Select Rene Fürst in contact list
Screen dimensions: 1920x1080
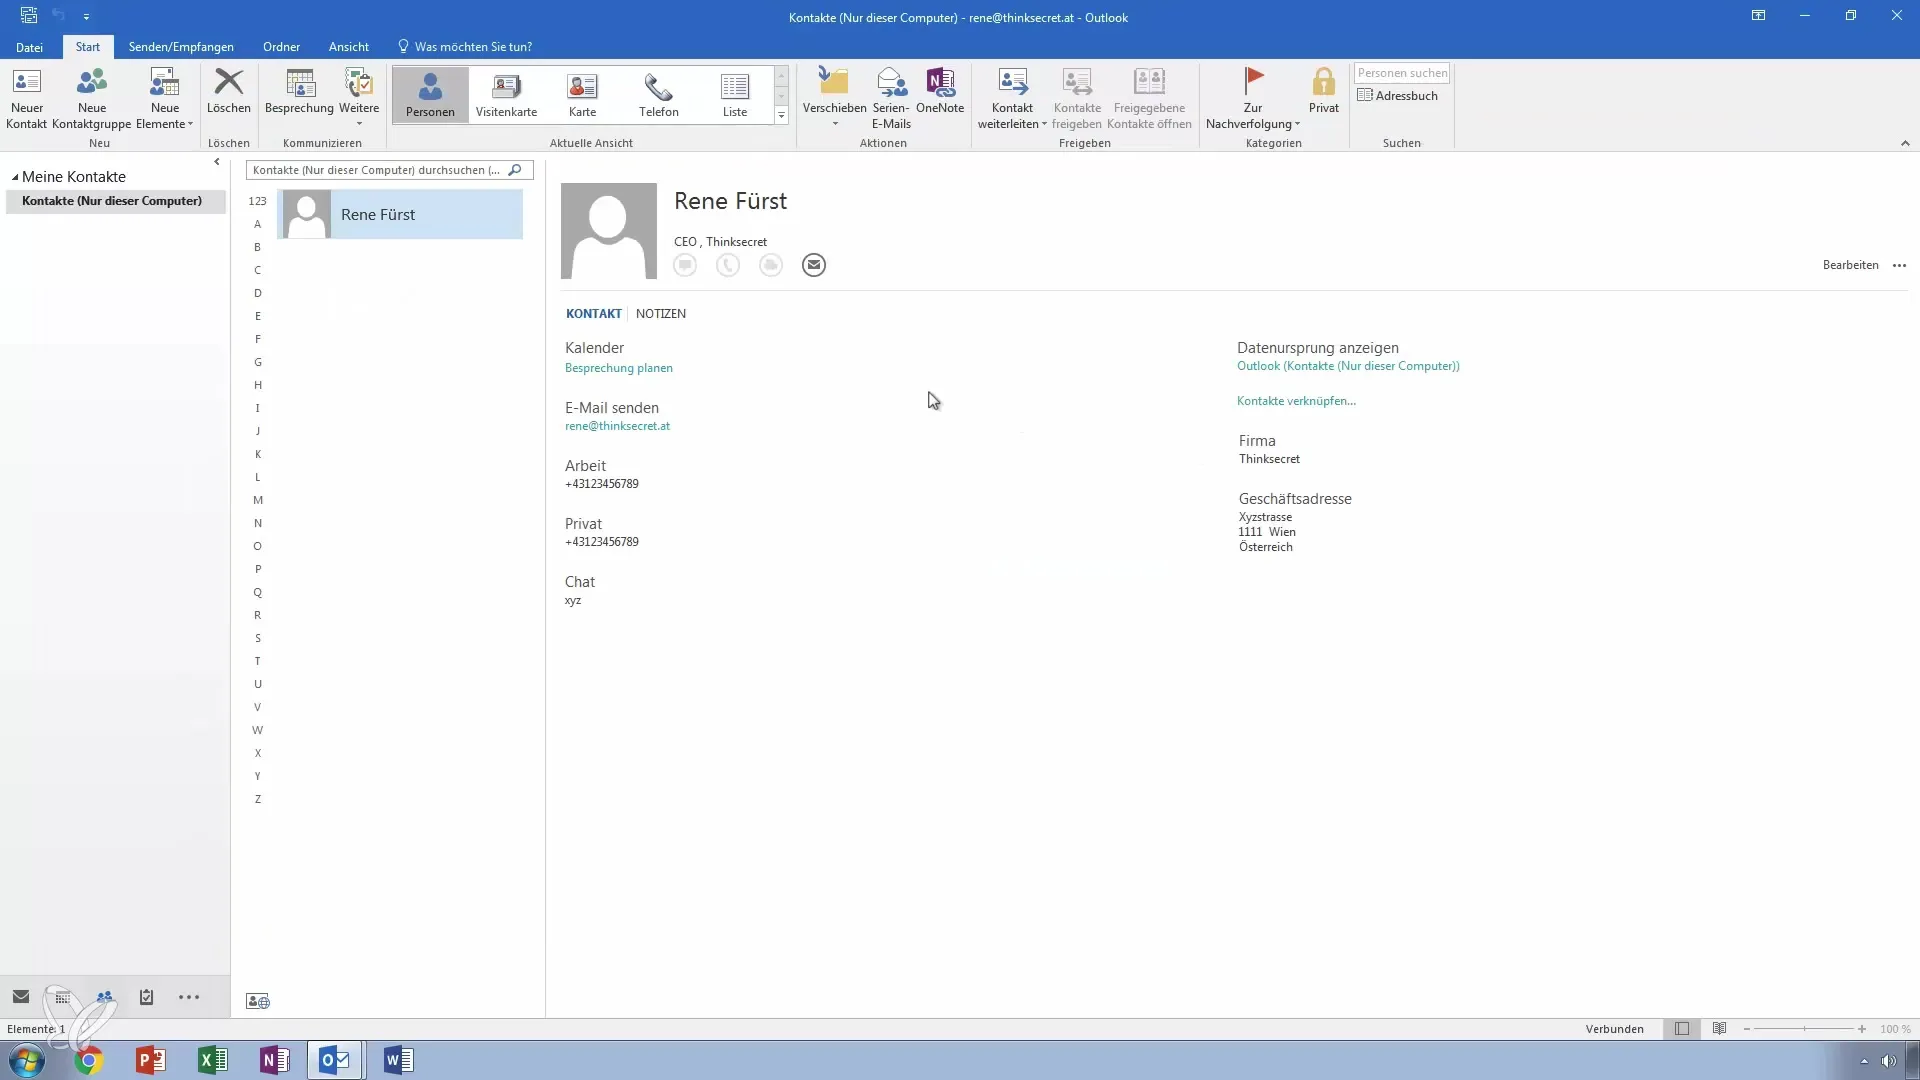(x=400, y=214)
